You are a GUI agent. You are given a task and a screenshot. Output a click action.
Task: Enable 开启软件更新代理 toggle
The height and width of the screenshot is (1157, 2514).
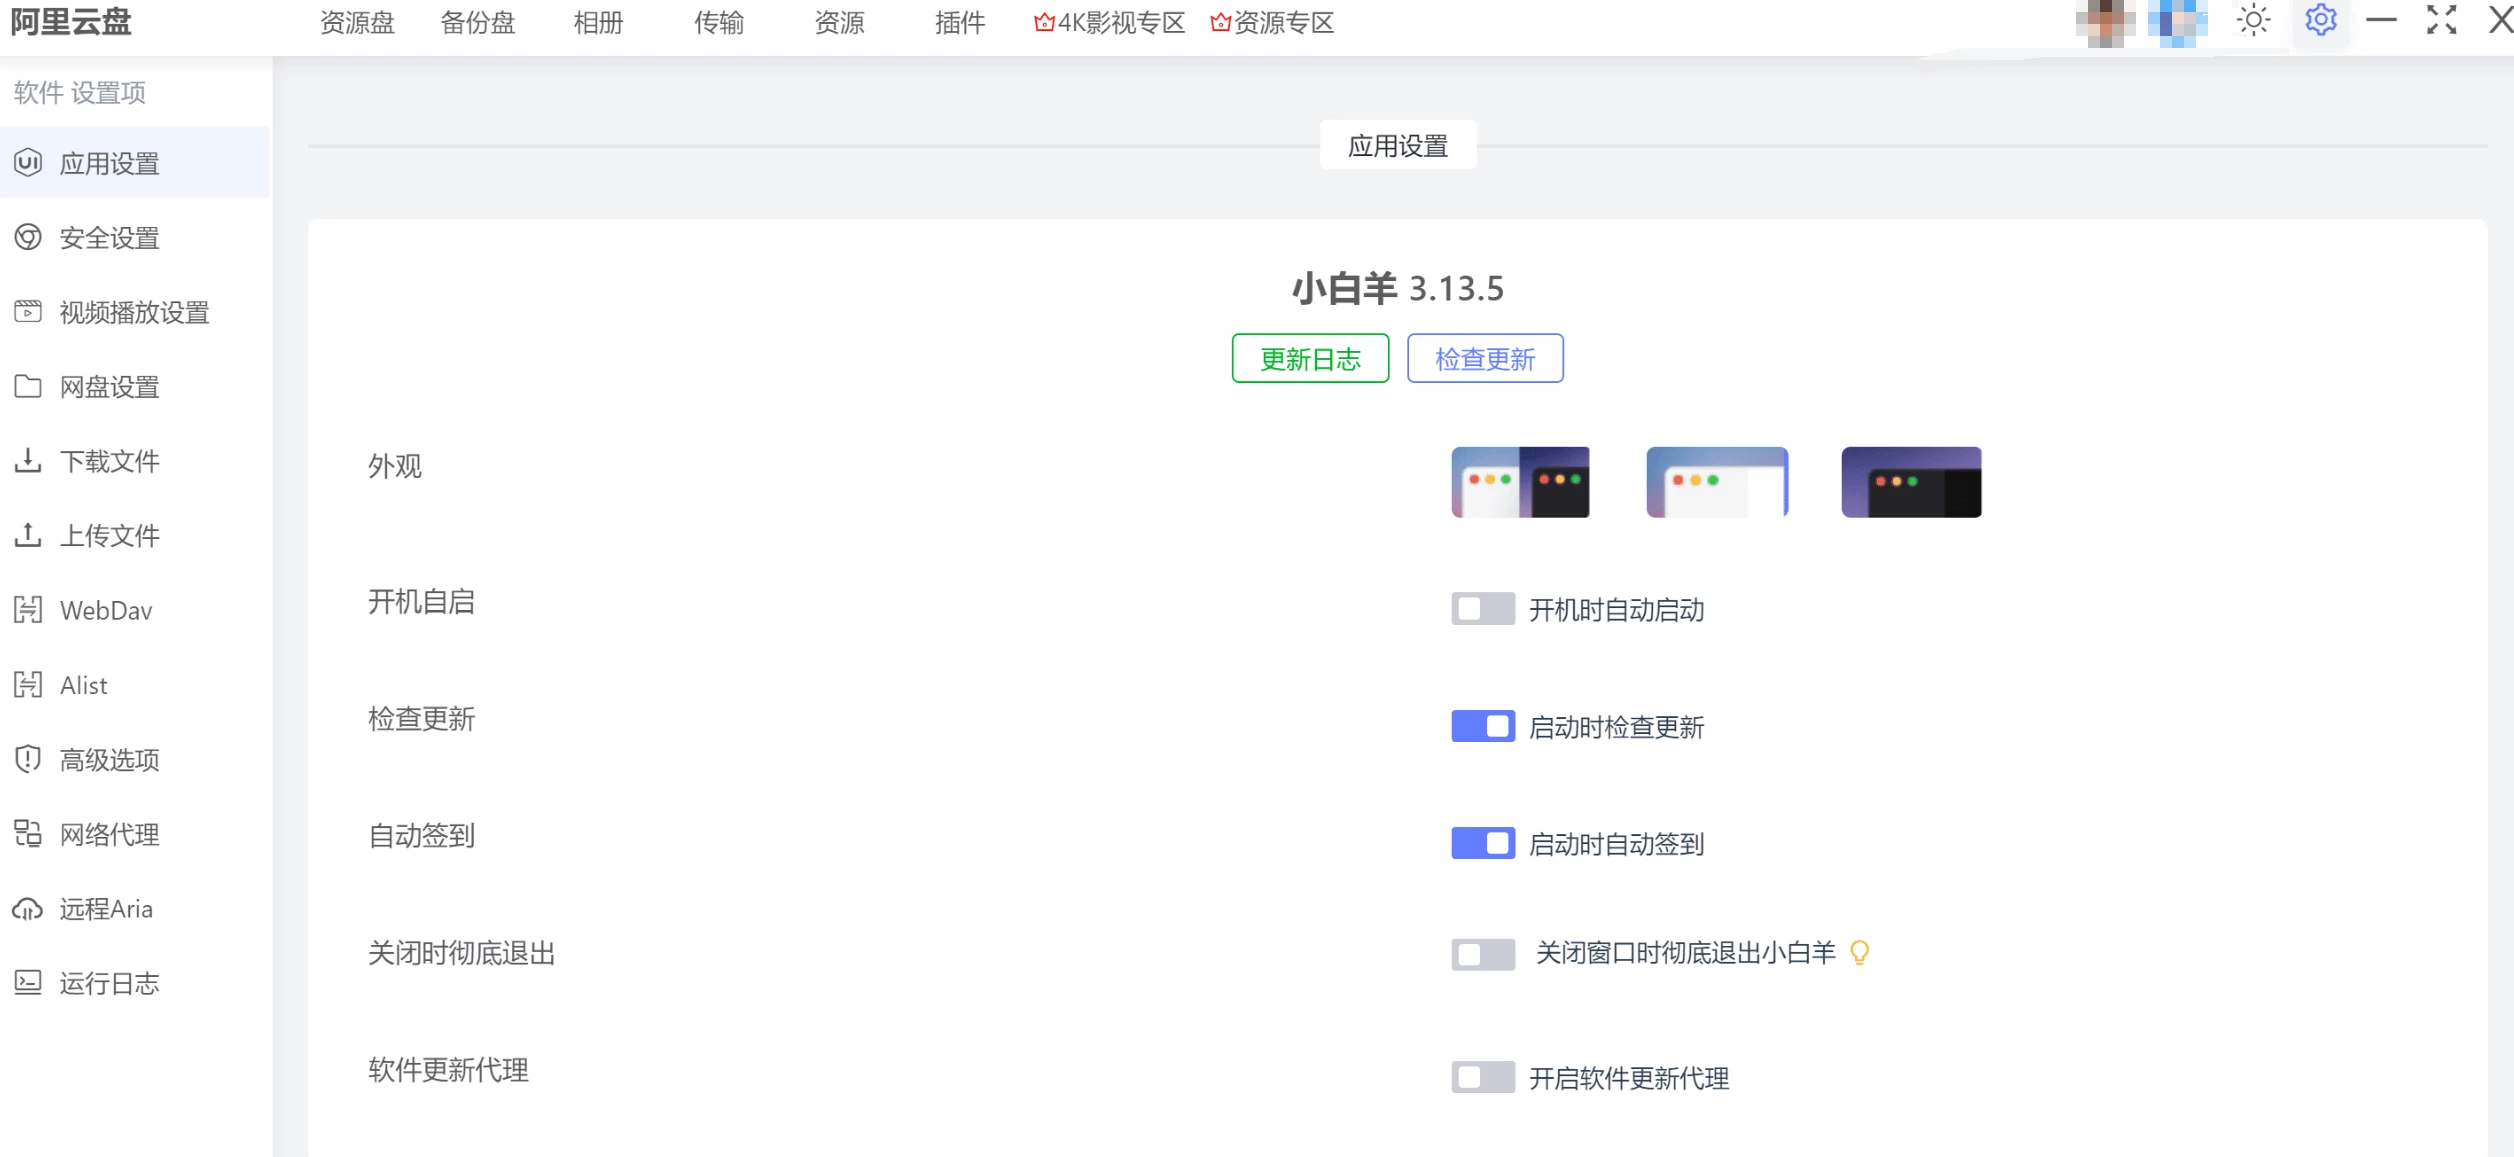point(1483,1077)
